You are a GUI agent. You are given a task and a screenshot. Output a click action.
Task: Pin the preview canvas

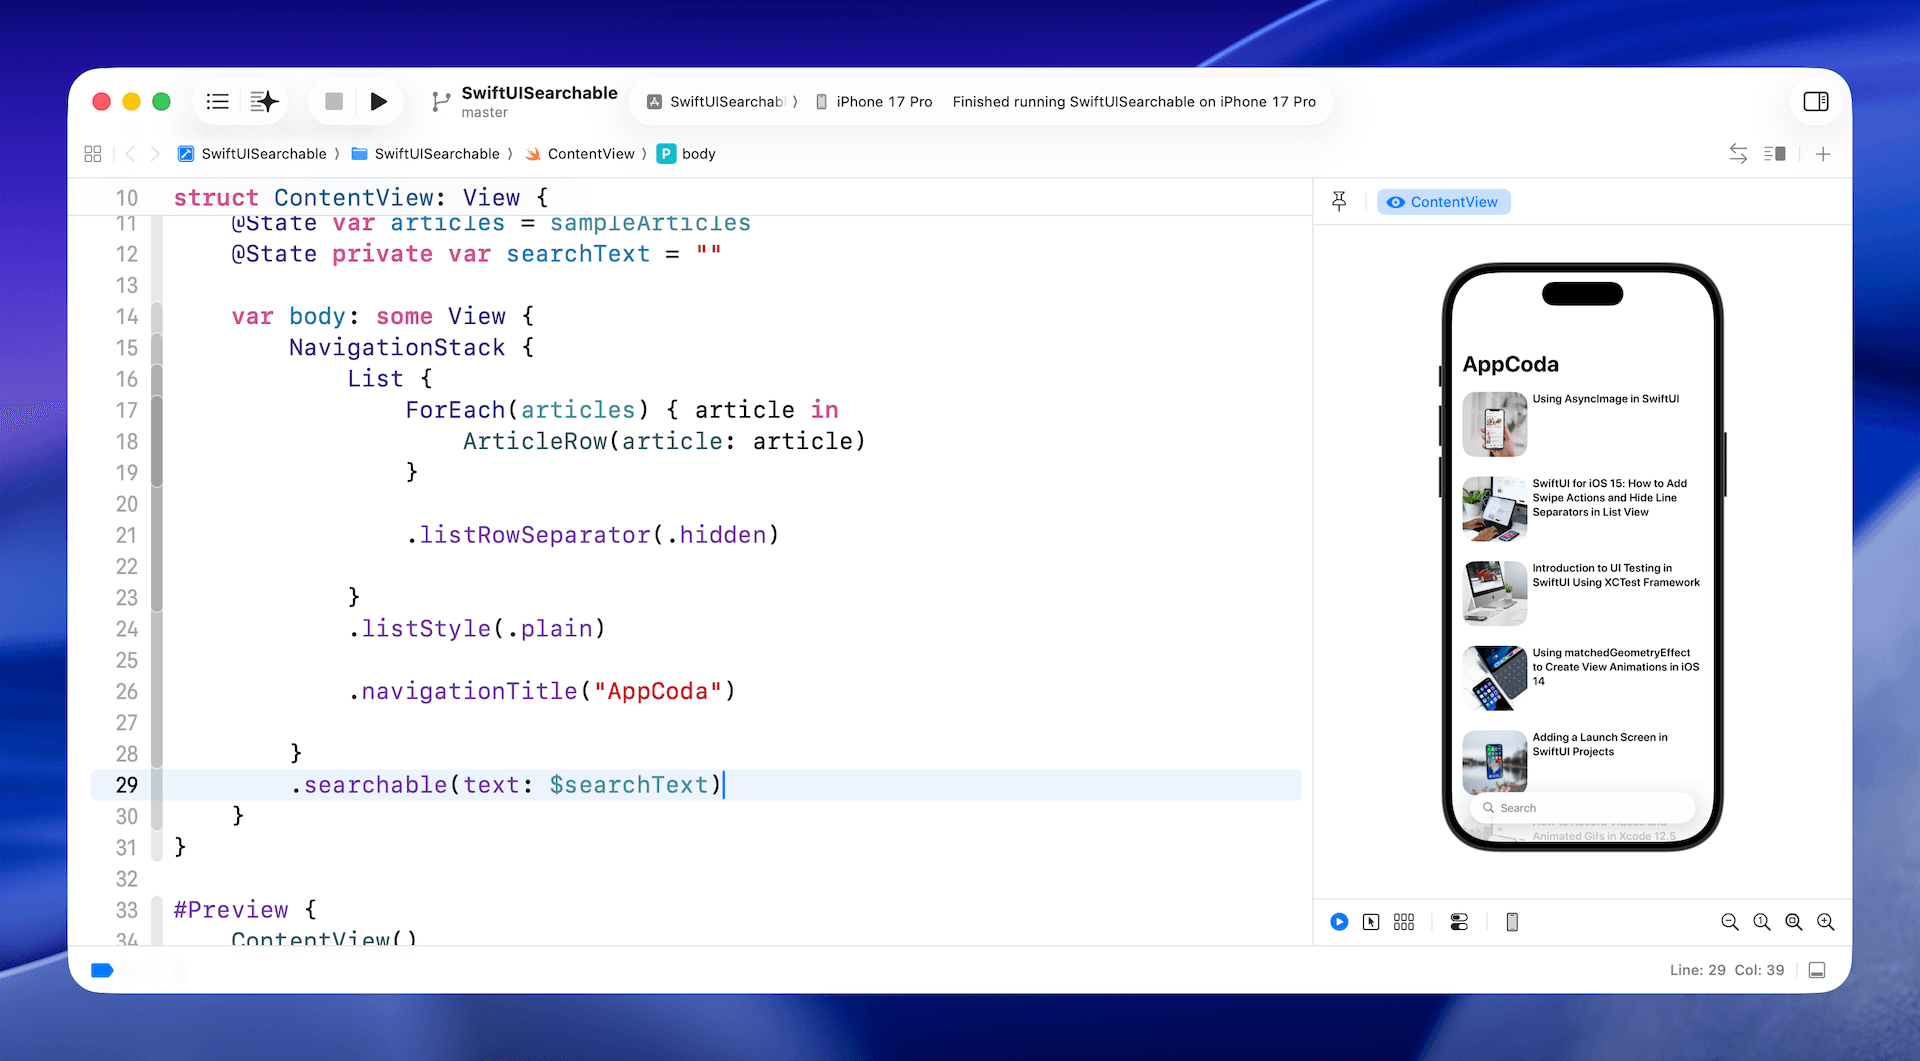click(x=1339, y=201)
